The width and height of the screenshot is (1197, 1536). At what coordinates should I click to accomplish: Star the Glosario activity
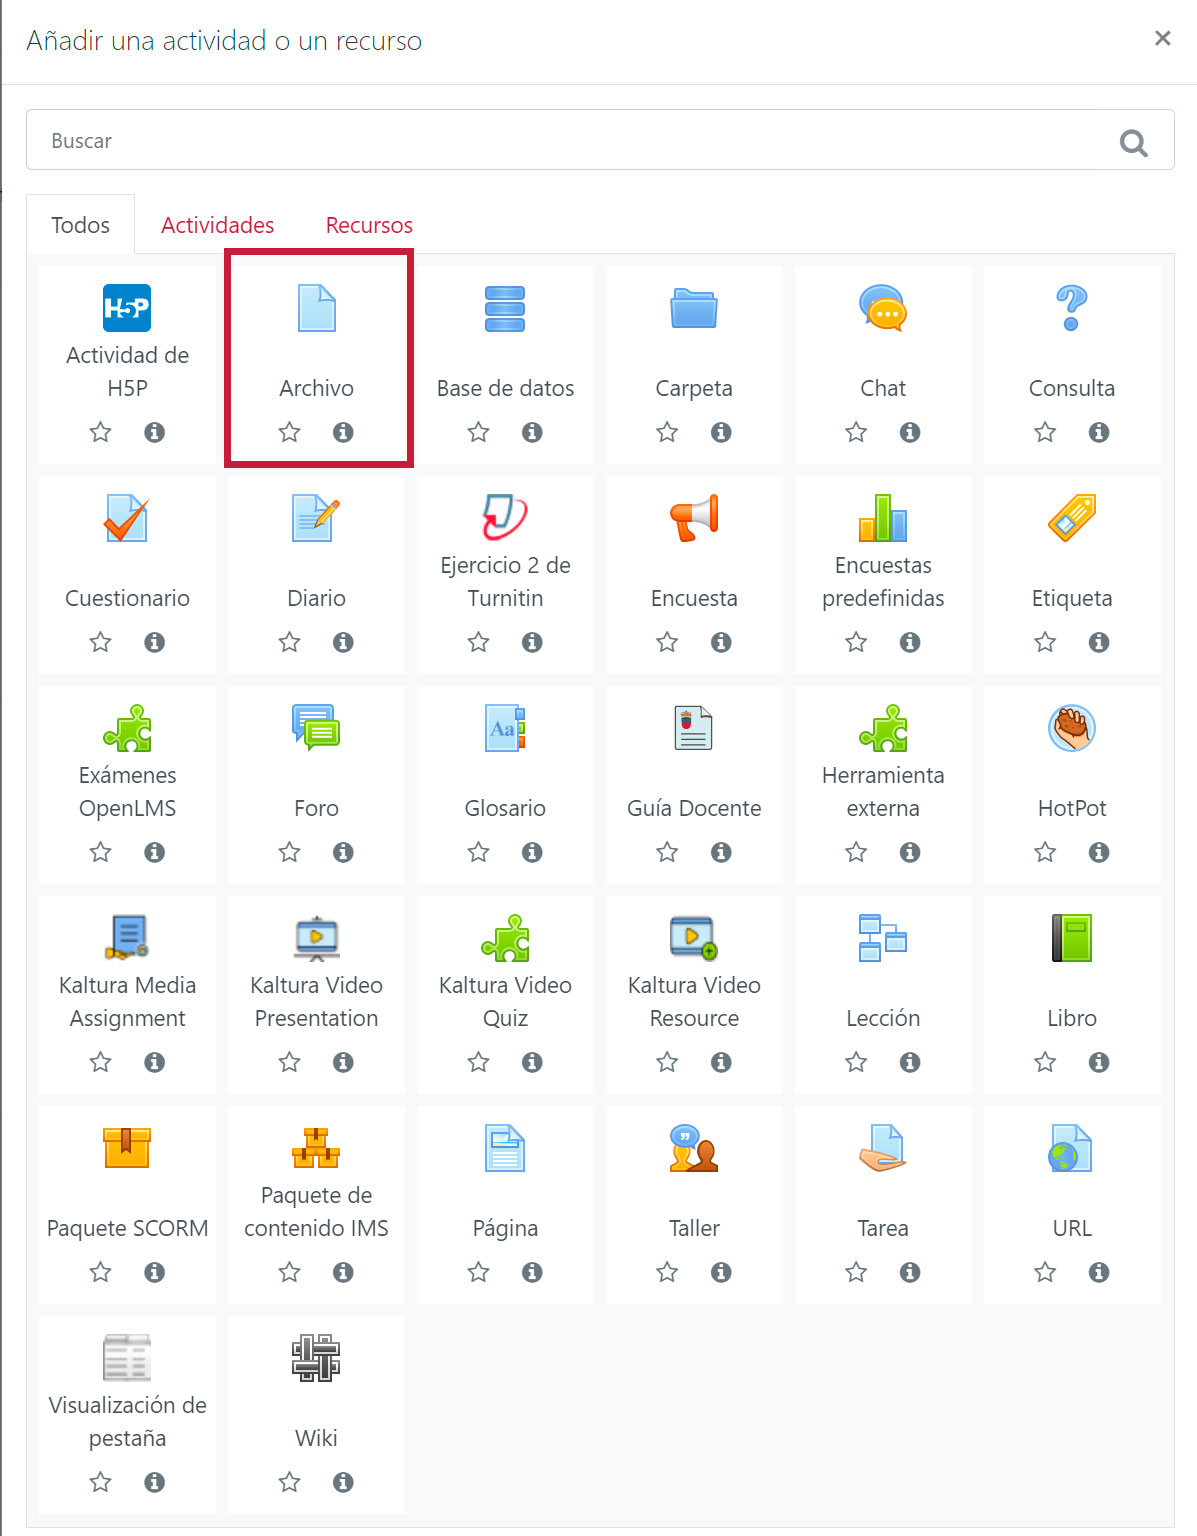(x=478, y=852)
